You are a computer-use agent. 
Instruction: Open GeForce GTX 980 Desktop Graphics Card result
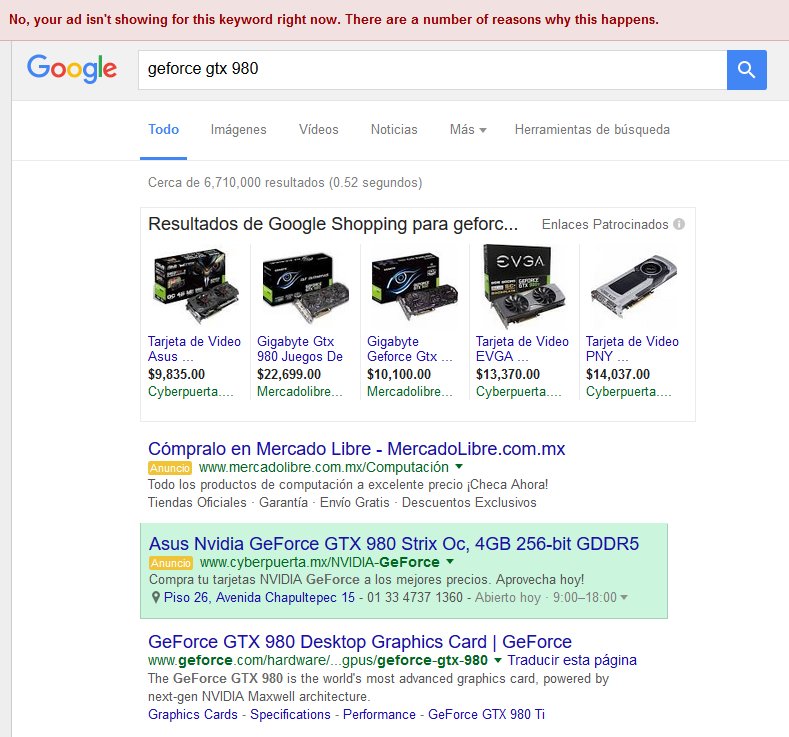click(360, 642)
